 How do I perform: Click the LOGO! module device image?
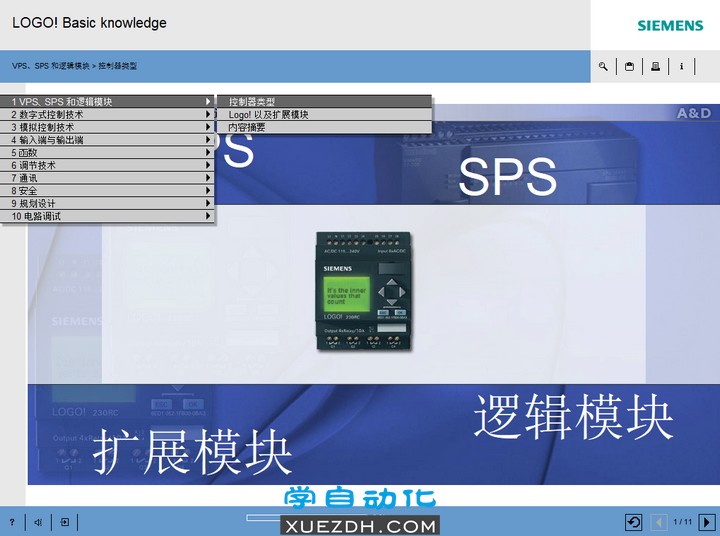click(x=363, y=291)
